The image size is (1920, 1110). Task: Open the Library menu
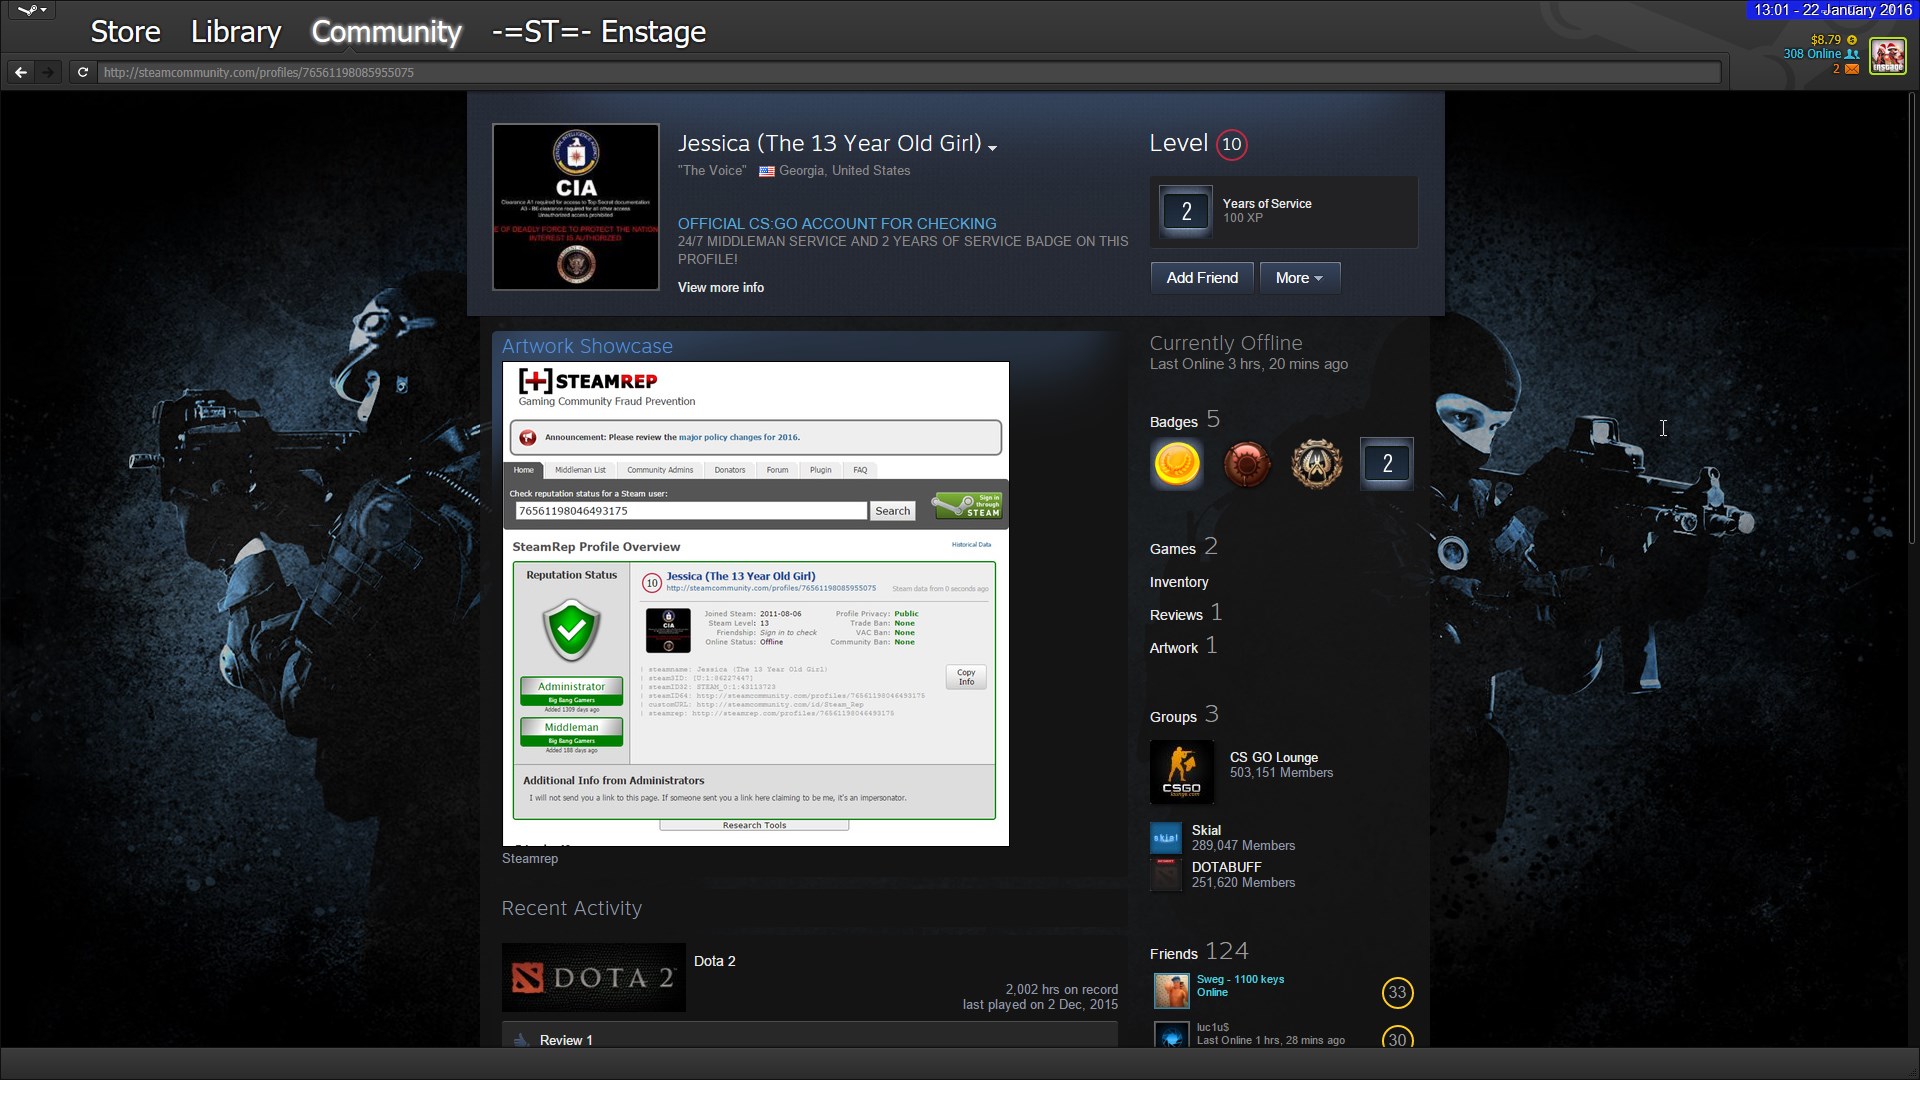[x=236, y=32]
